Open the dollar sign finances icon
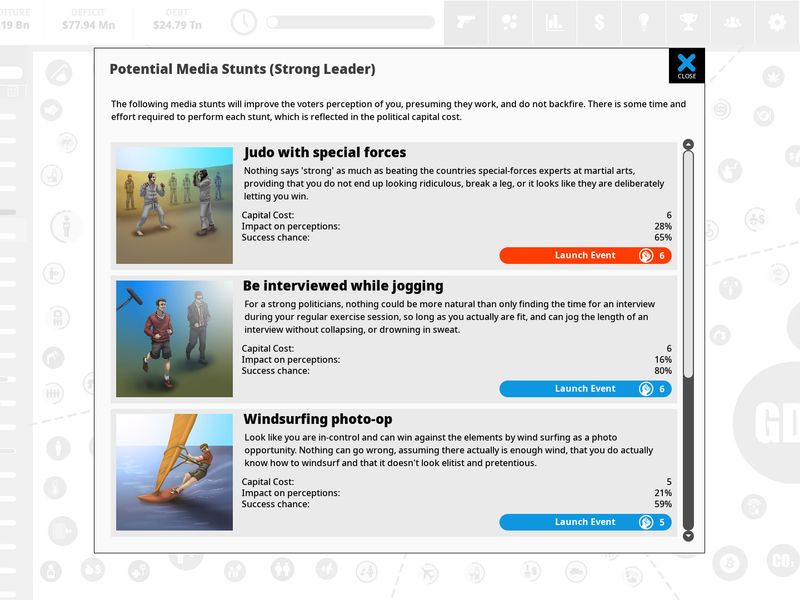 599,22
